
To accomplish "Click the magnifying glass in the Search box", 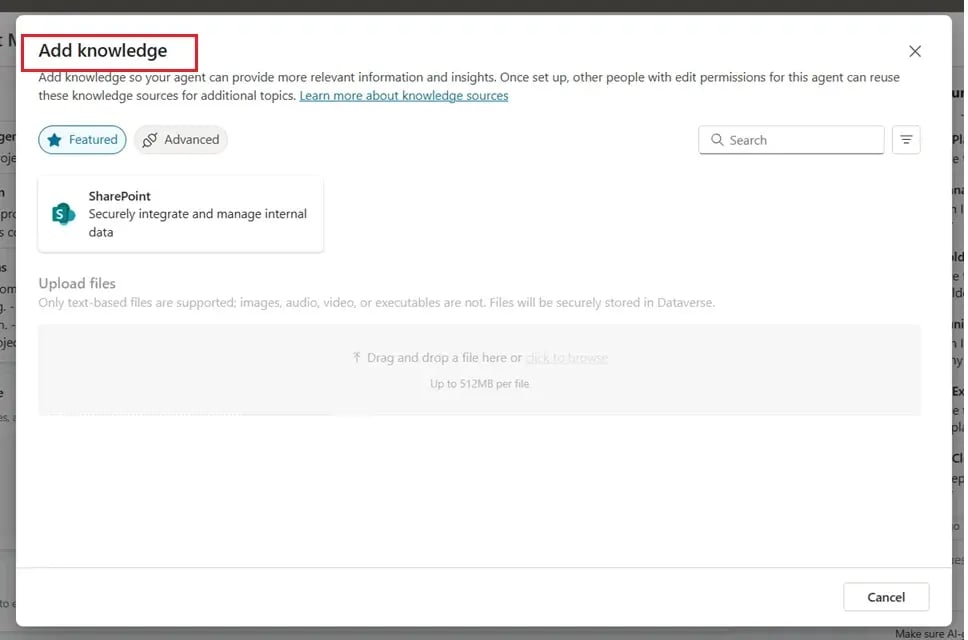I will pyautogui.click(x=717, y=140).
